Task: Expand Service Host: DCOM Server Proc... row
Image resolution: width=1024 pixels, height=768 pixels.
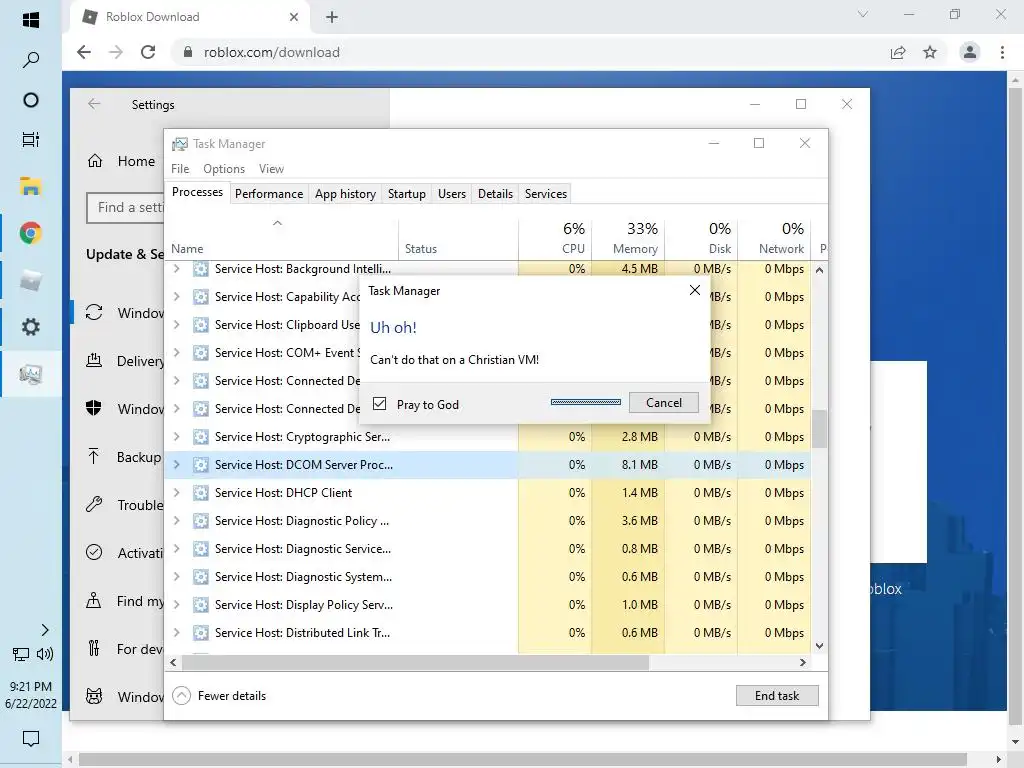Action: pos(176,464)
